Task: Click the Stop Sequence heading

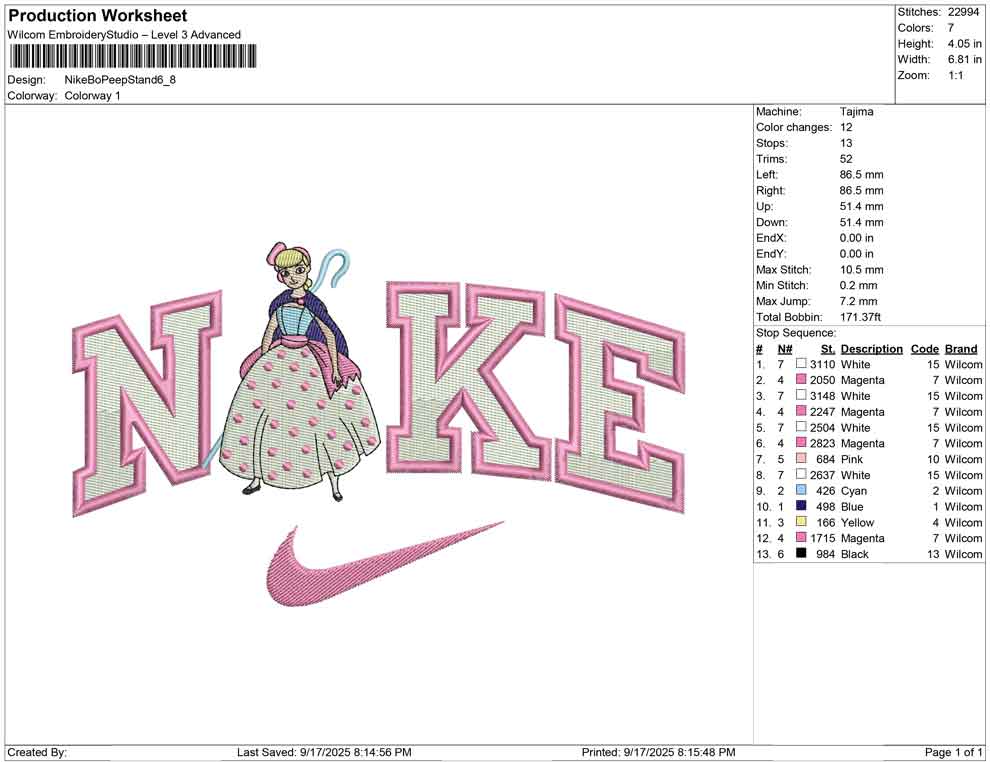Action: [796, 332]
